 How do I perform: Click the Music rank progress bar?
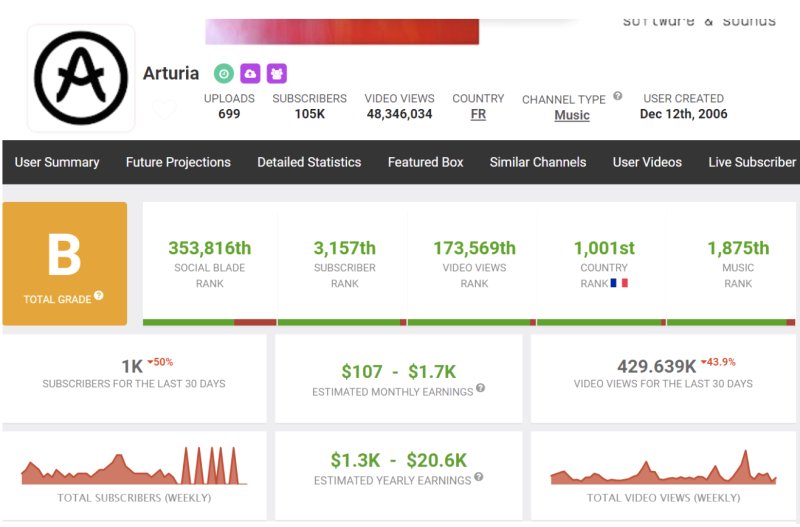pos(731,322)
